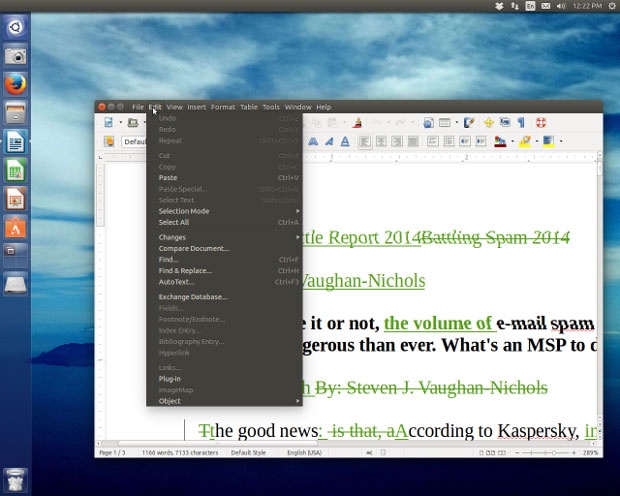Apply the yellow Highlighting marker icon

point(525,141)
